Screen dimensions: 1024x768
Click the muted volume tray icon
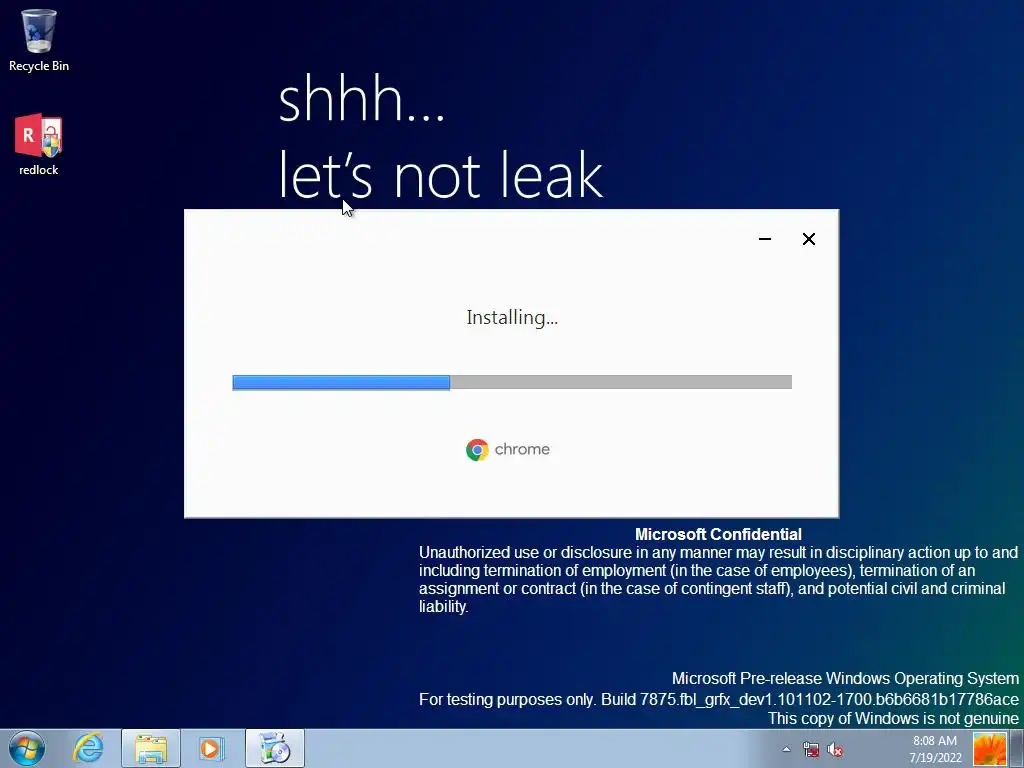tap(835, 750)
